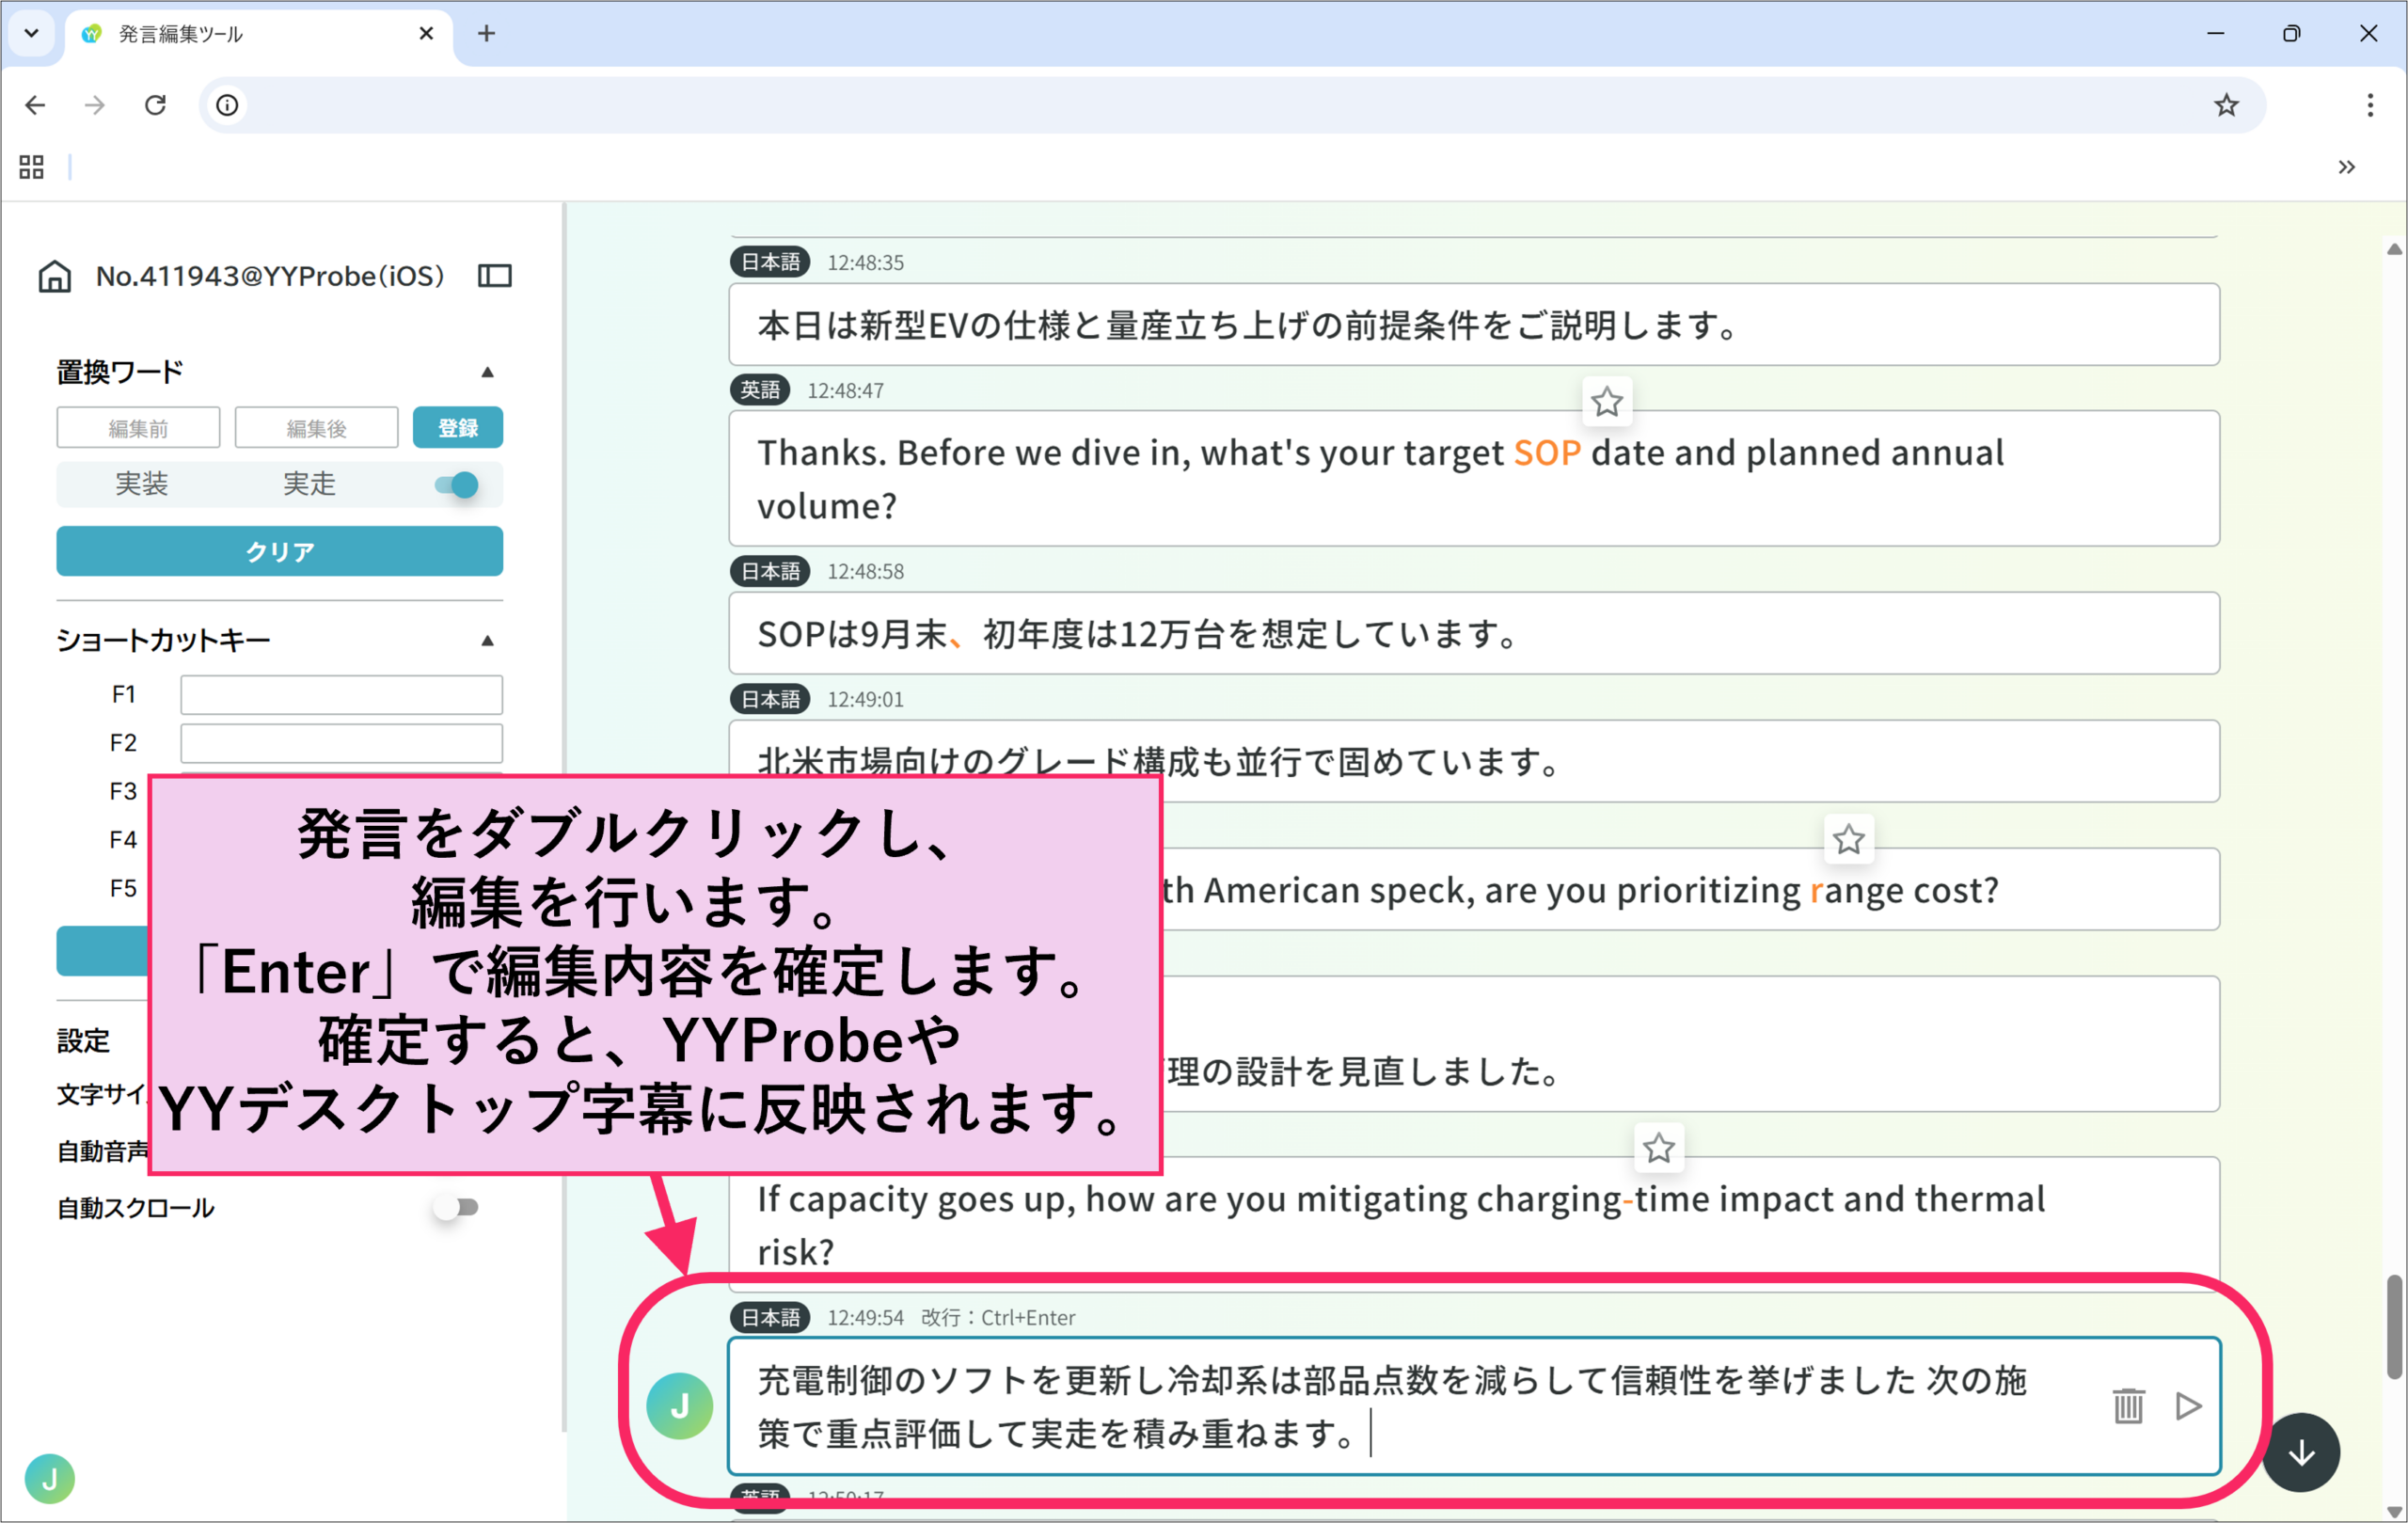Click the F1 shortcut key field

[x=341, y=694]
